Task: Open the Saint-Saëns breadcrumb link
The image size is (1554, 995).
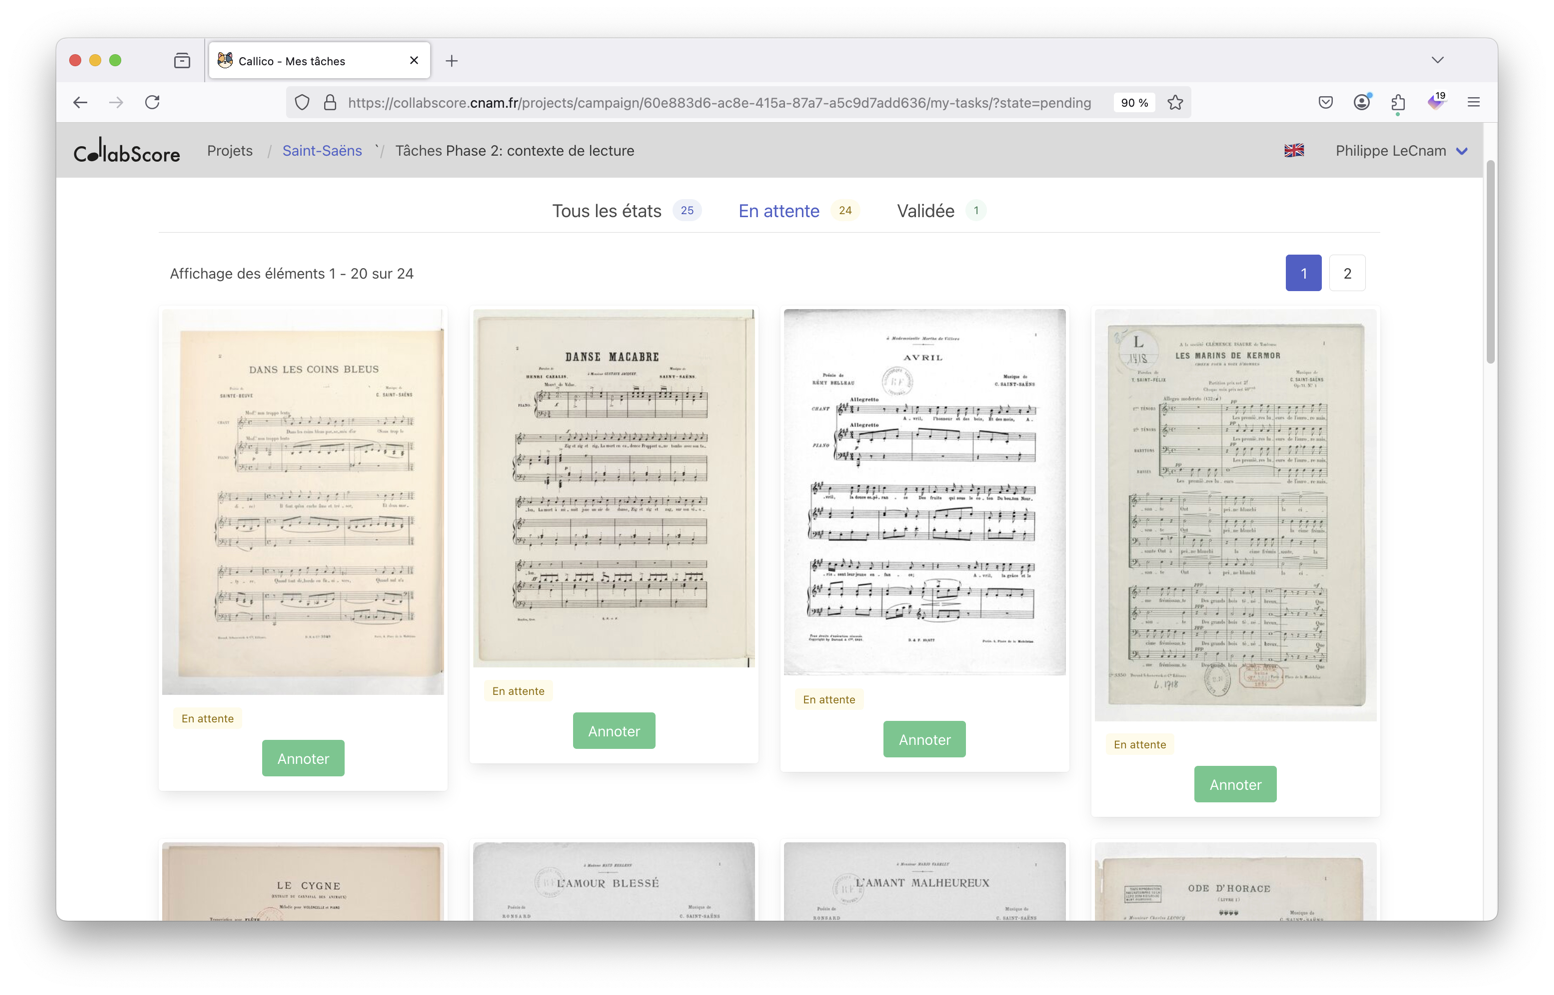Action: click(x=322, y=151)
